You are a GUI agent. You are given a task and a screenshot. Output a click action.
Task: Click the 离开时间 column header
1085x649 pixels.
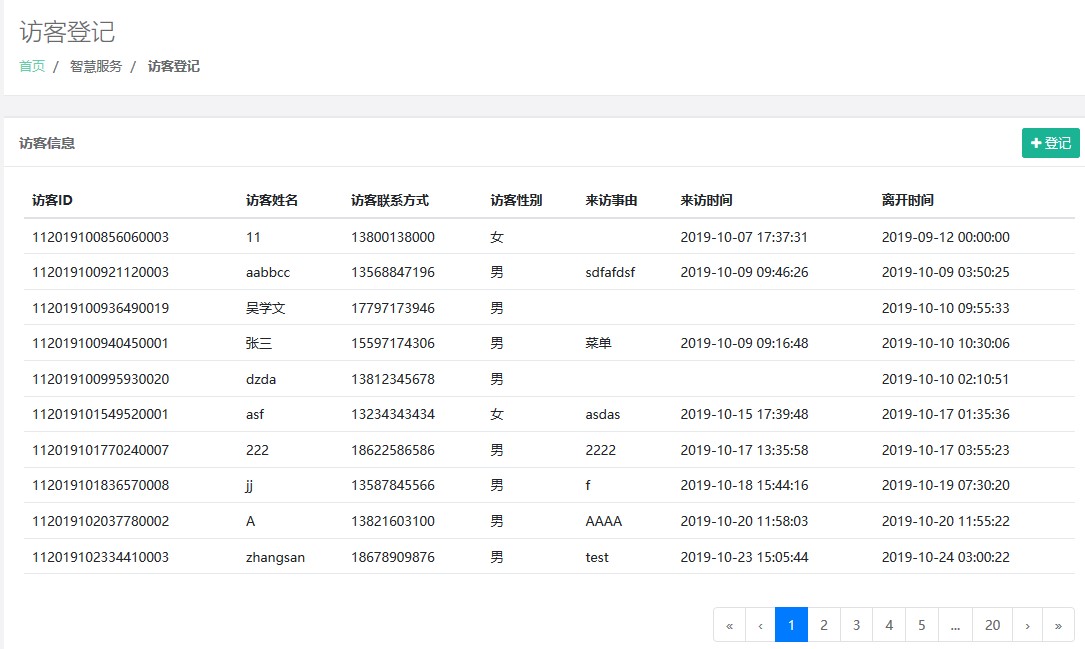pyautogui.click(x=907, y=200)
